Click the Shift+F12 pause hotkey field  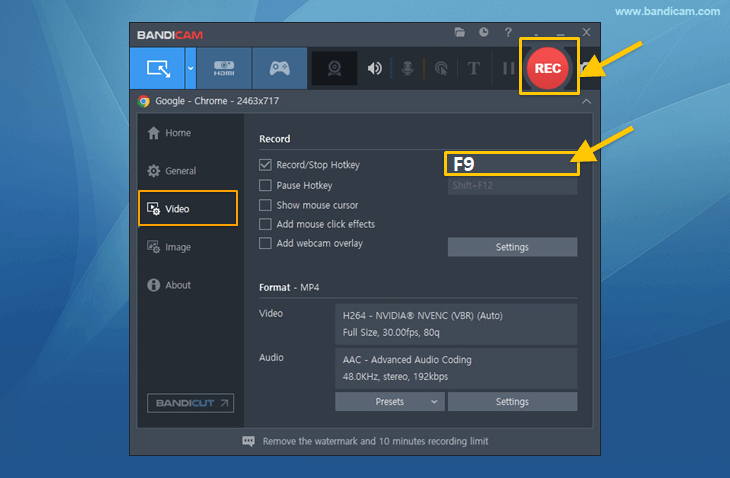point(512,186)
